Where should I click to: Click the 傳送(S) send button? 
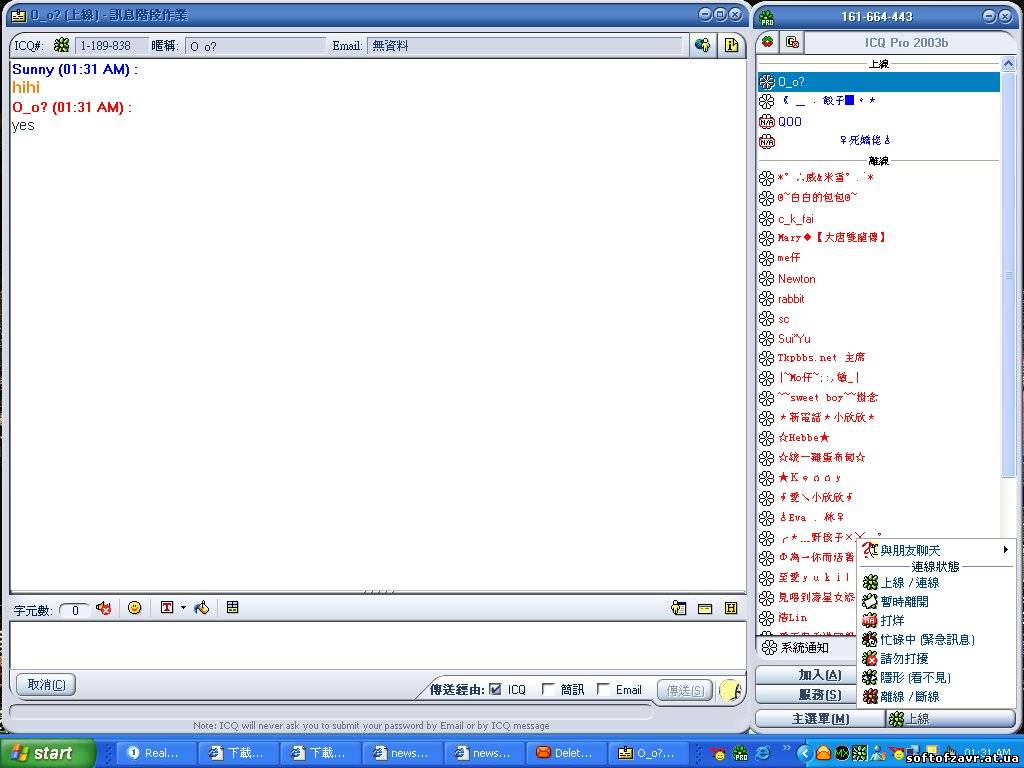[x=685, y=690]
